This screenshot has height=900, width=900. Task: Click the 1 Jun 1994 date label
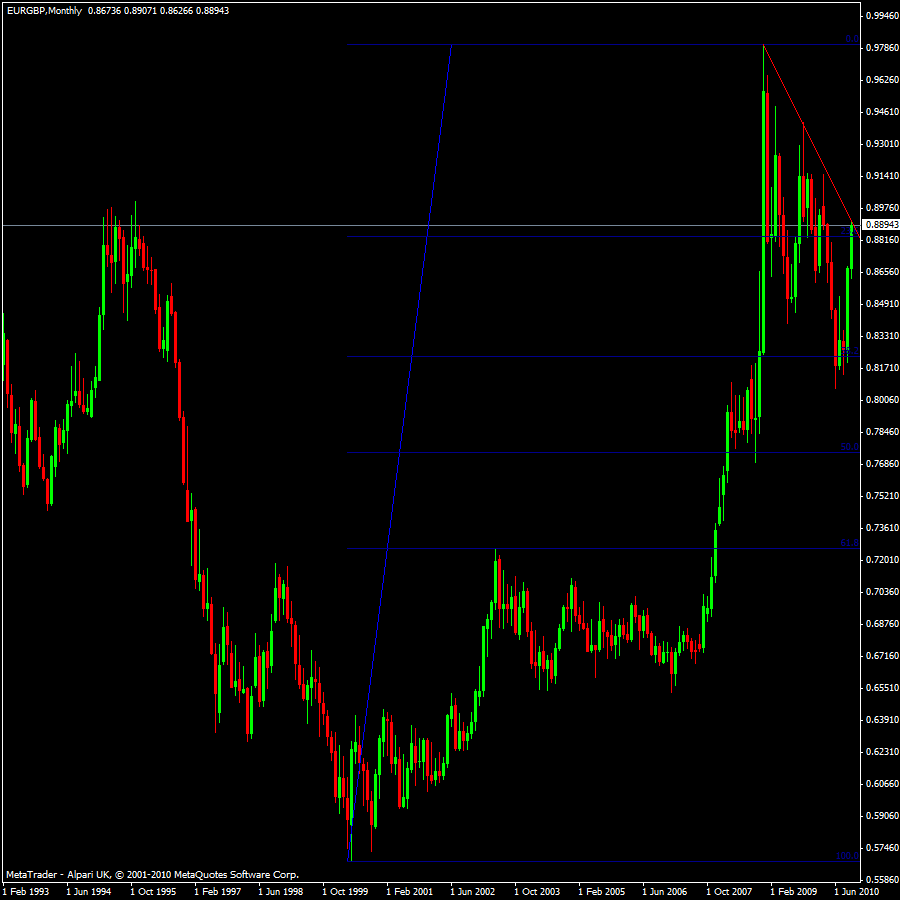point(89,892)
